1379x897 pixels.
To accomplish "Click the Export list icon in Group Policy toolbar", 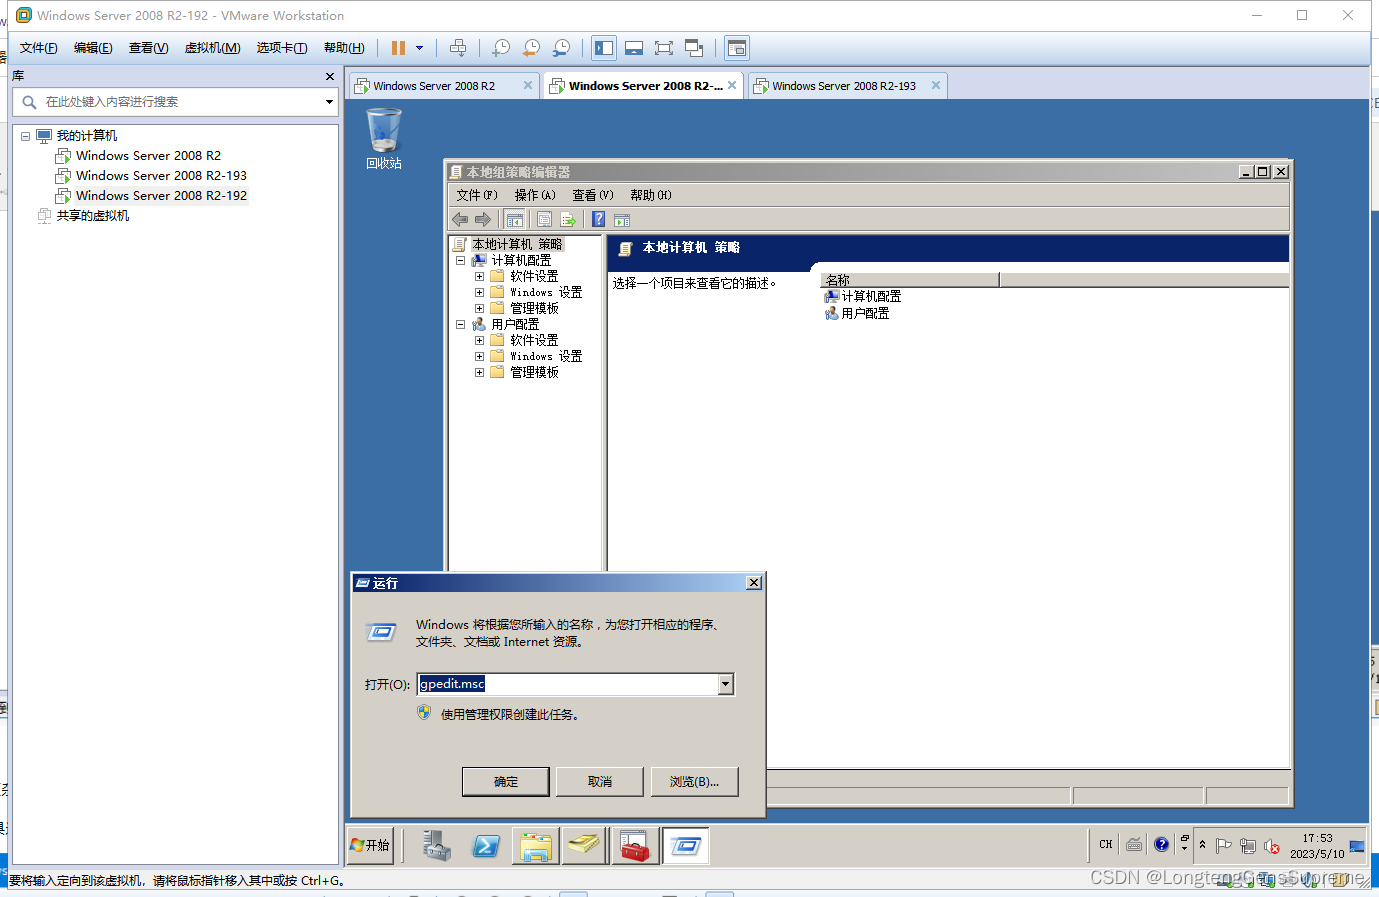I will [x=568, y=220].
